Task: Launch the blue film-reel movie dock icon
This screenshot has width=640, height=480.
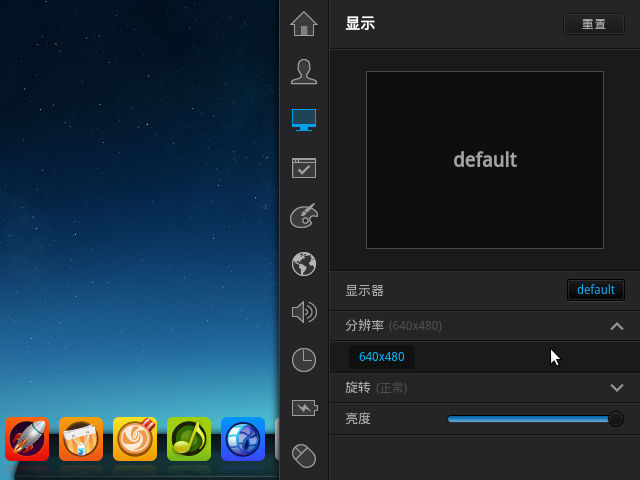Action: click(x=243, y=439)
